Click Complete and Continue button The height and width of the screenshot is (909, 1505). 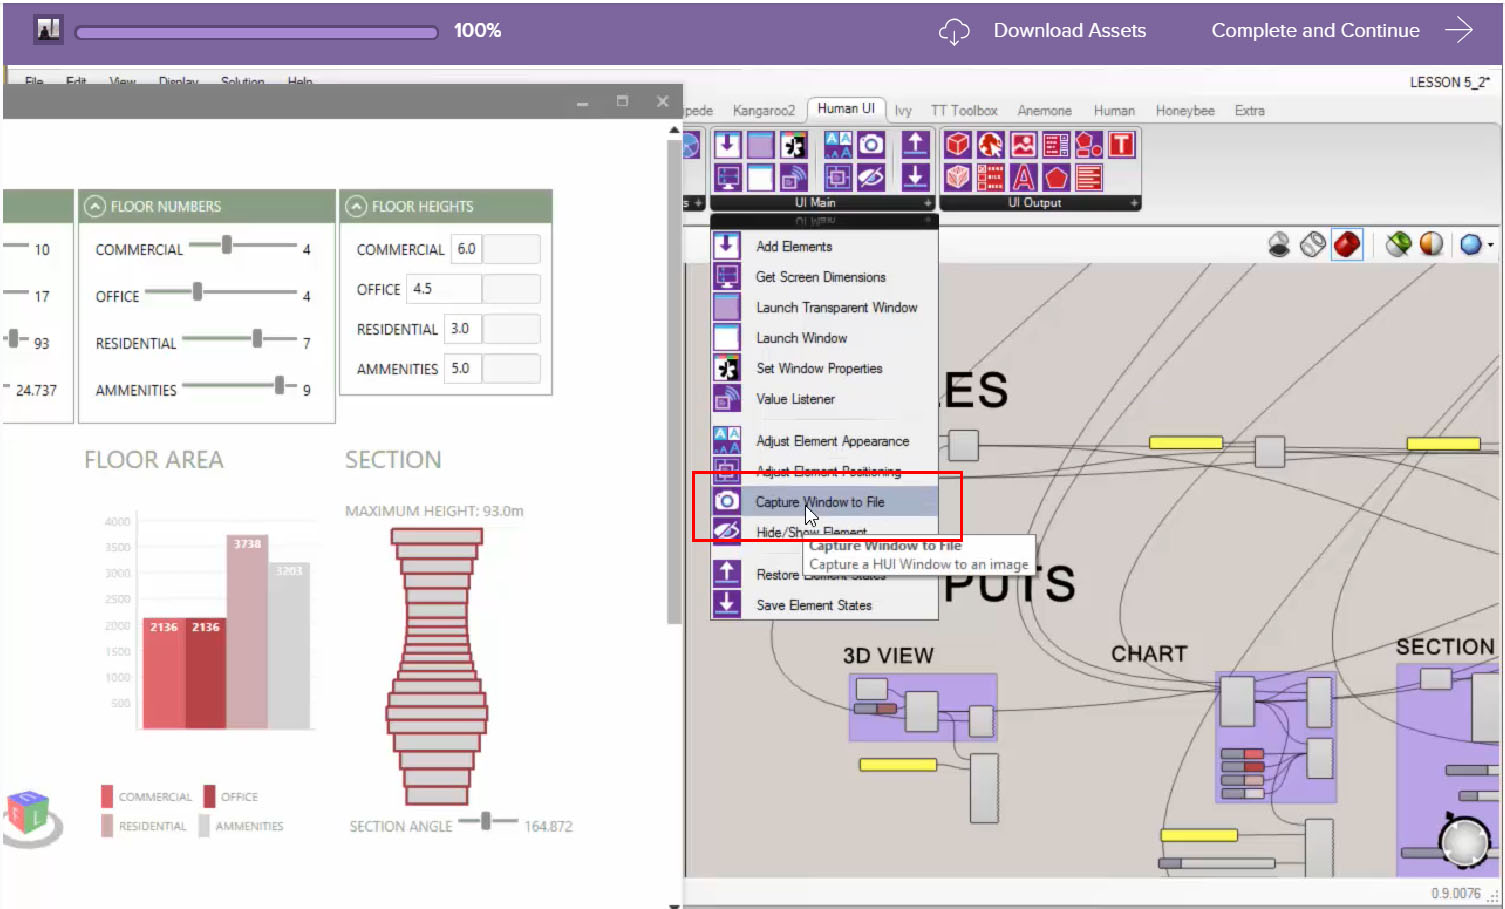(1342, 30)
